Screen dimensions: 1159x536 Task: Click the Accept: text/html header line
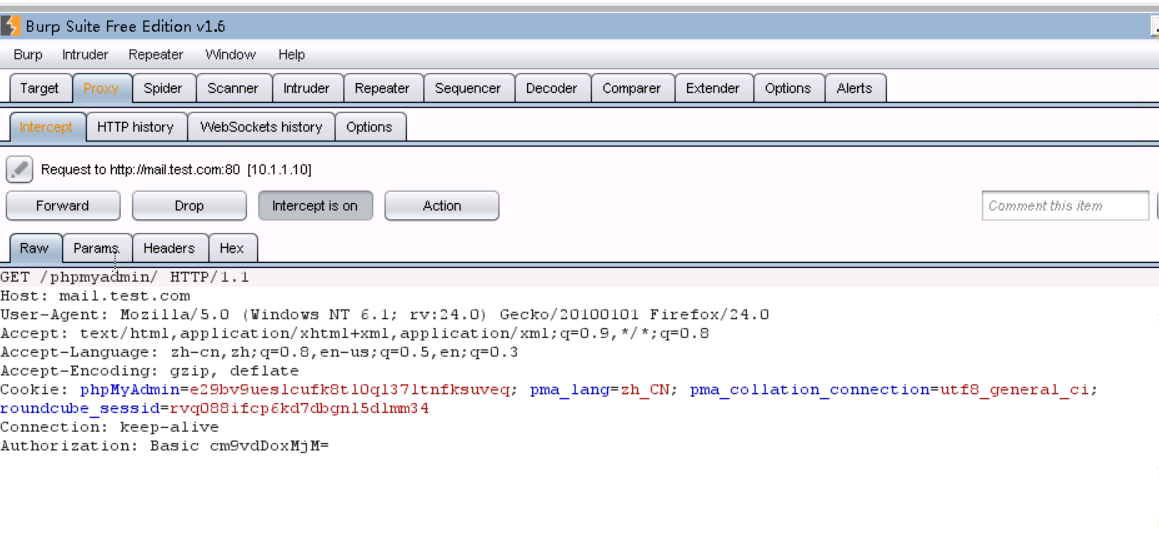tap(355, 333)
